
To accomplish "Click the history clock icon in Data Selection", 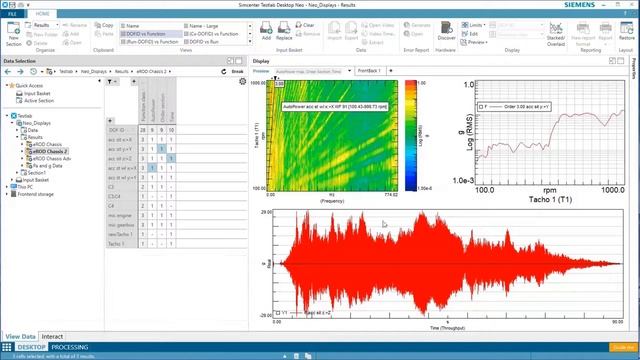I will point(33,71).
